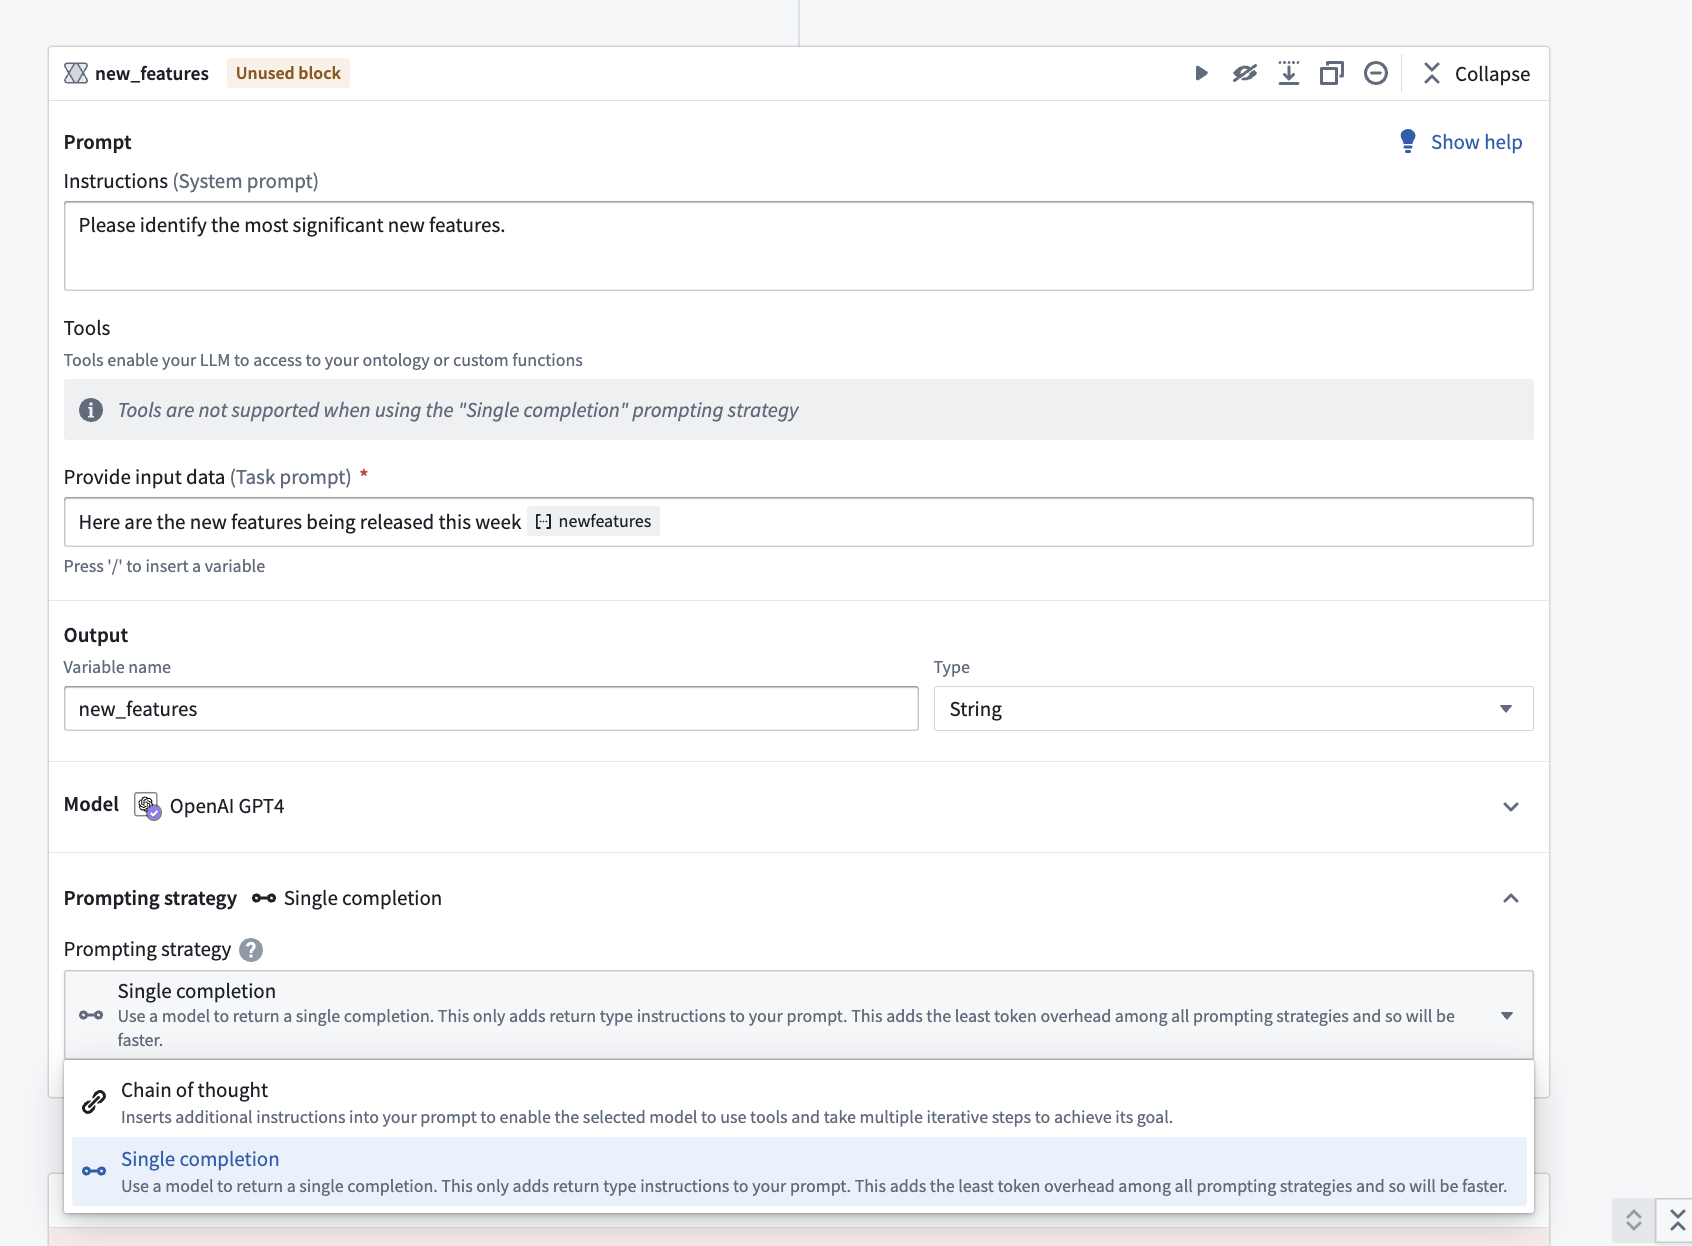Click the download-arrow icon in block header
This screenshot has height=1246, width=1692.
(x=1289, y=73)
